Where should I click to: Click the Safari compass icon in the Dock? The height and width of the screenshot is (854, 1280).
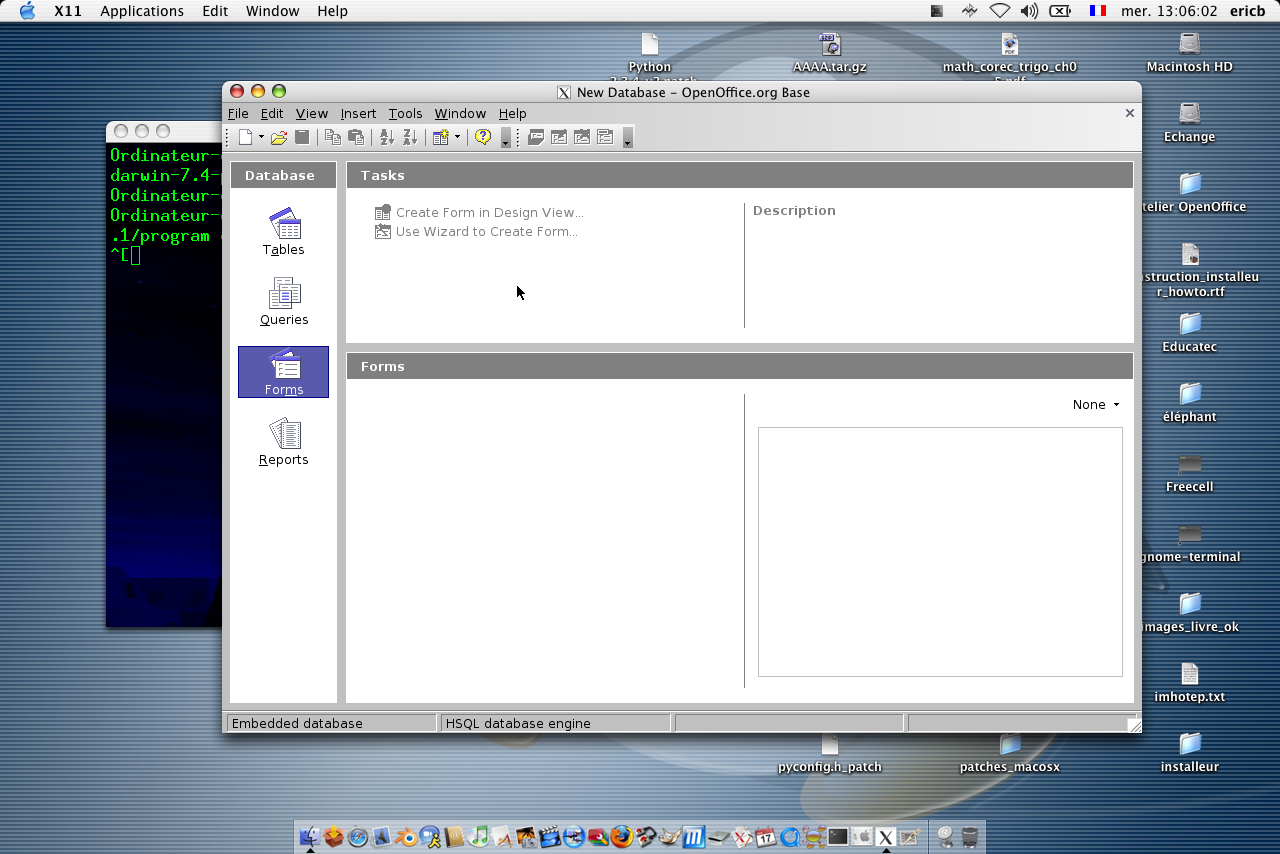(358, 836)
